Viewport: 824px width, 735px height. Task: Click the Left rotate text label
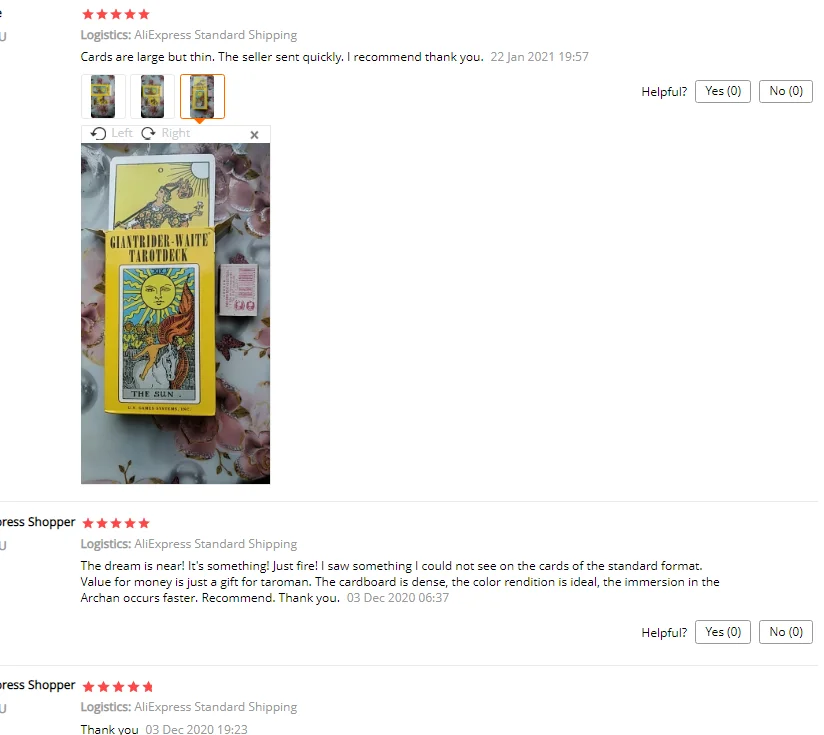point(122,133)
